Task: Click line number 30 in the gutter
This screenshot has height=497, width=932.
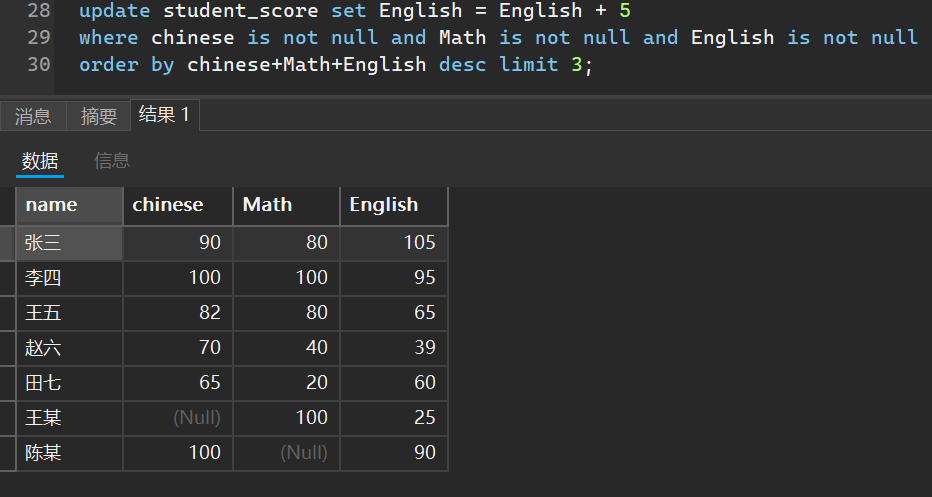Action: click(39, 64)
